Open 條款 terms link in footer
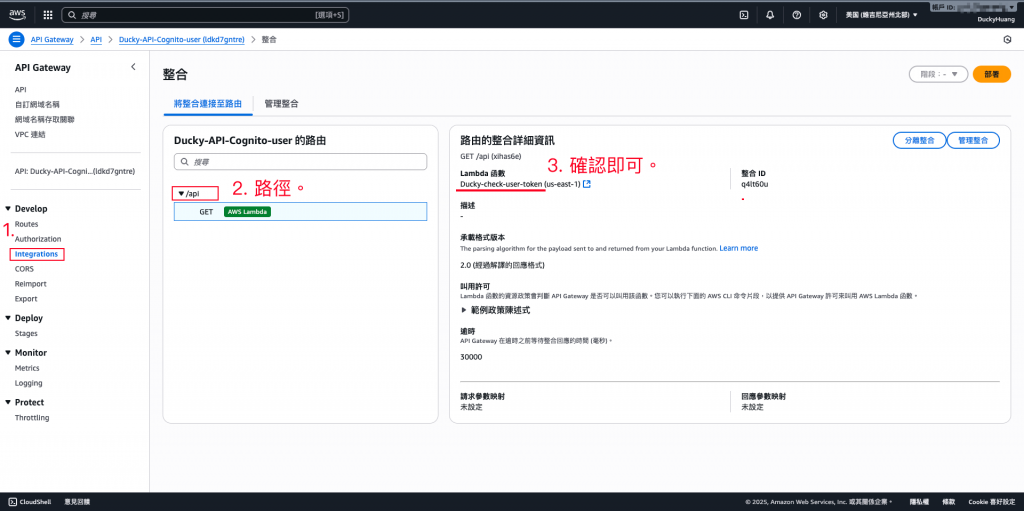 (x=948, y=502)
